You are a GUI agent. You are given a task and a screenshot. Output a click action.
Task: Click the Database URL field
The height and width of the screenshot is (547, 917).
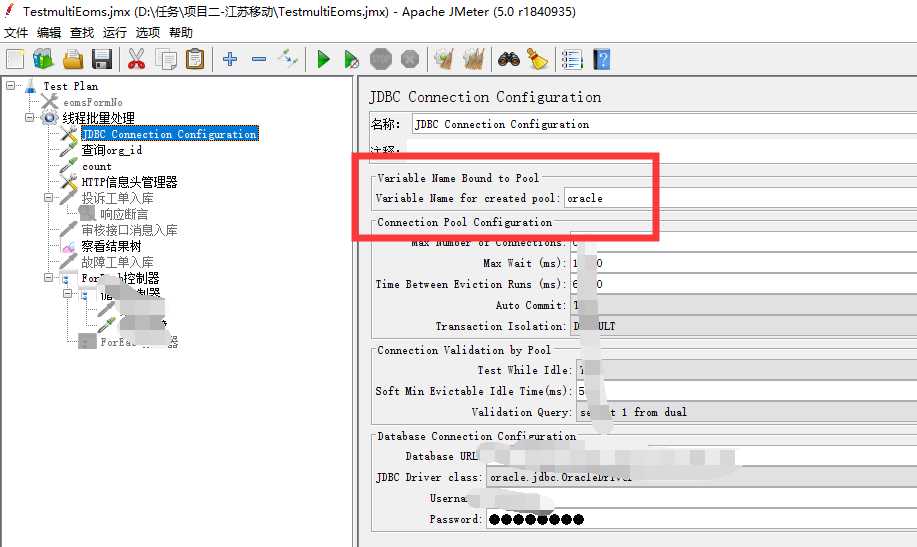[701, 456]
